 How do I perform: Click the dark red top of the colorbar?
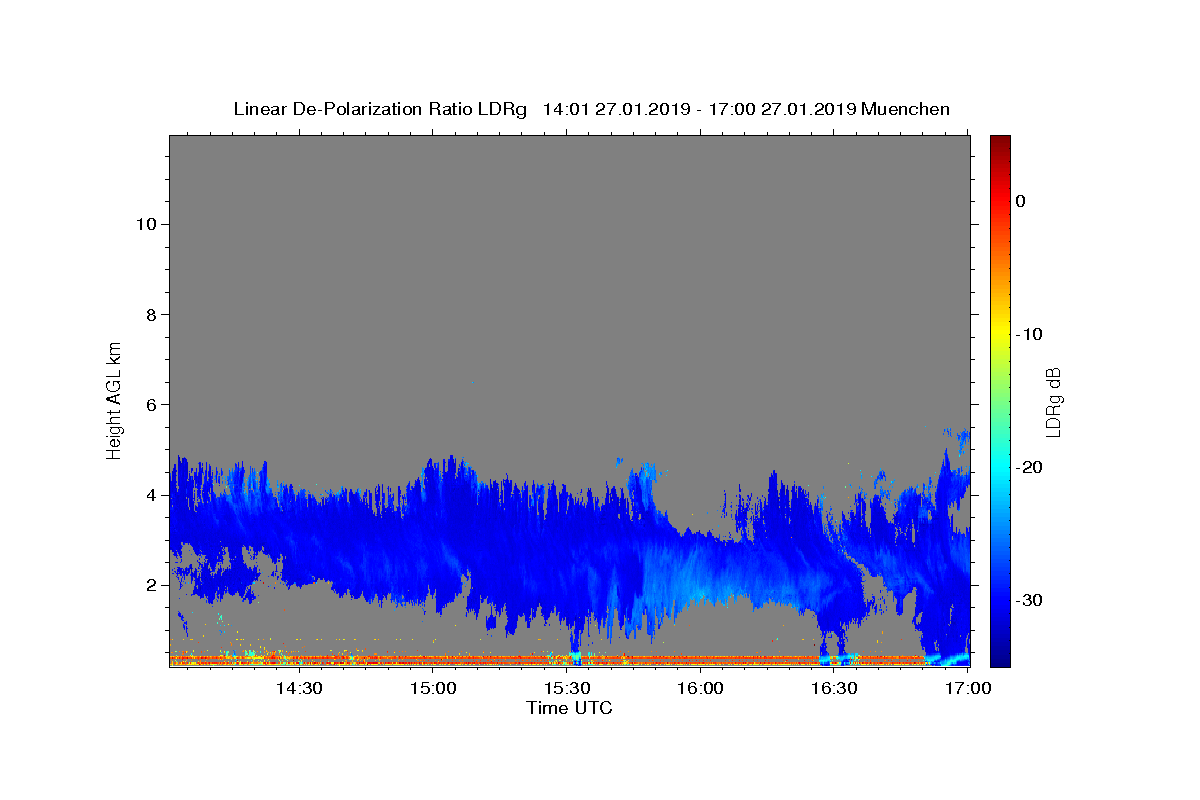pos(1000,145)
